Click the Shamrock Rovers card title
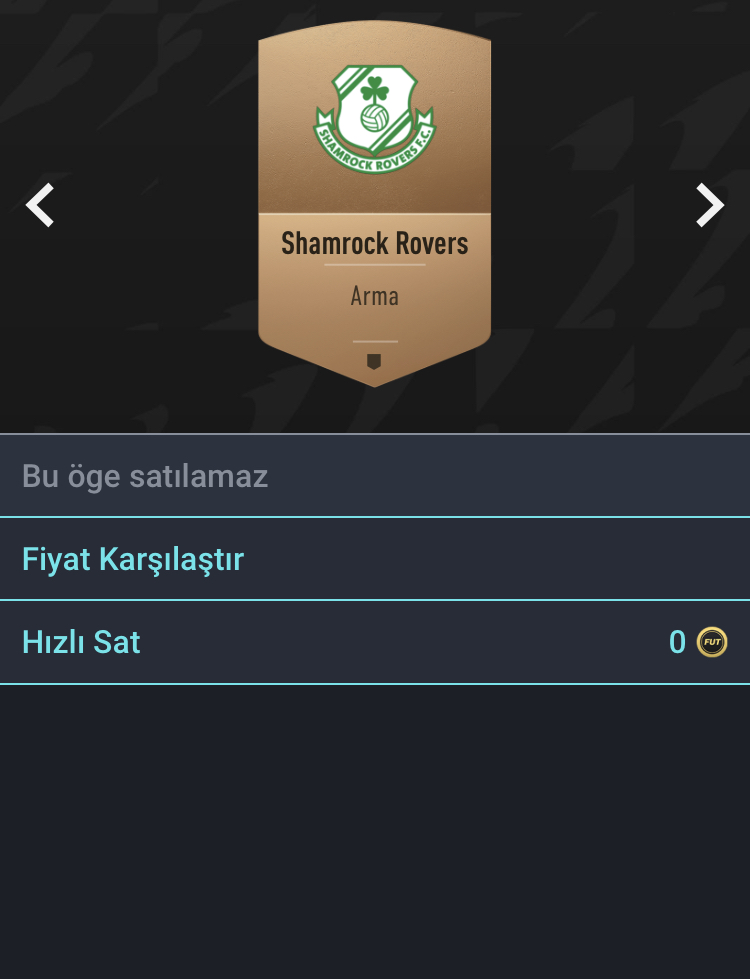 pos(375,243)
